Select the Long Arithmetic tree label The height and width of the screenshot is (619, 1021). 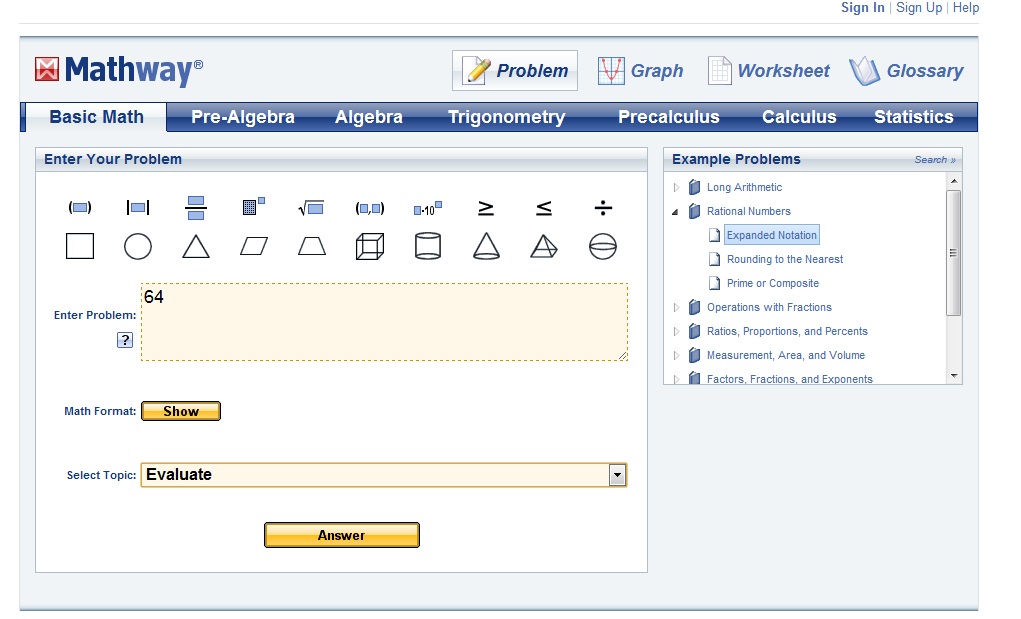[x=744, y=187]
